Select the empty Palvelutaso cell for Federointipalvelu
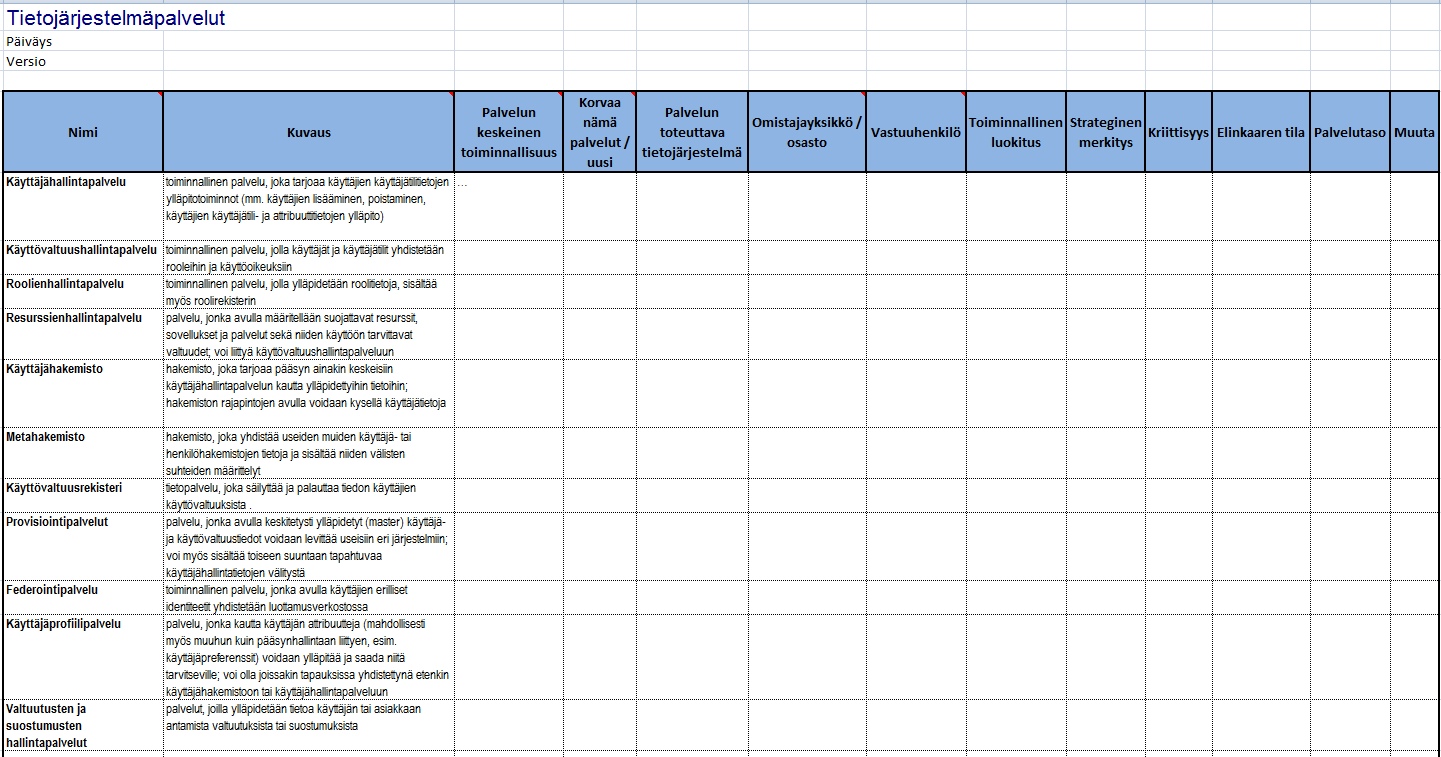Image resolution: width=1441 pixels, height=757 pixels. tap(1350, 598)
